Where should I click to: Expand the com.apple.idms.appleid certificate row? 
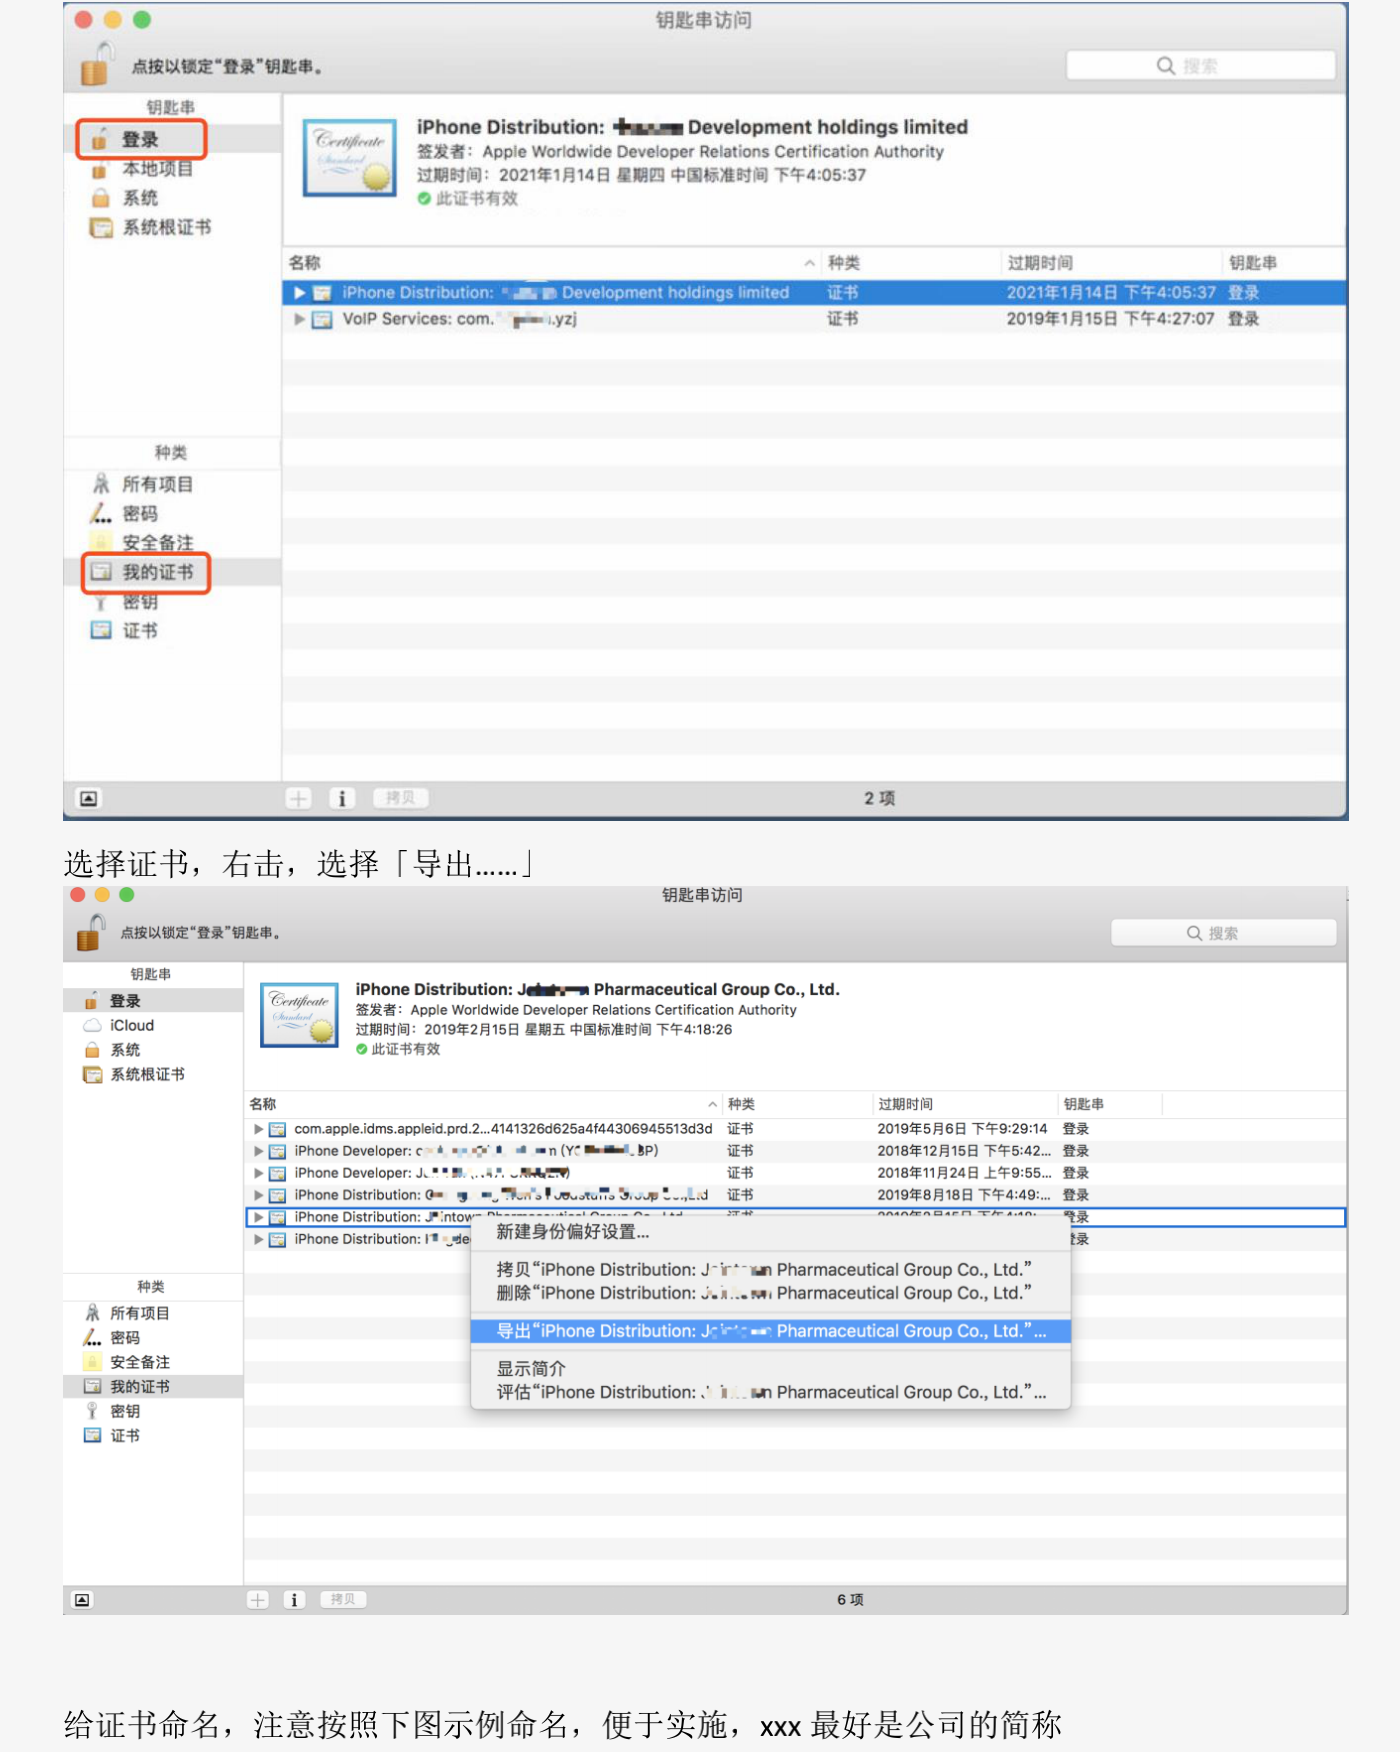coord(259,1129)
